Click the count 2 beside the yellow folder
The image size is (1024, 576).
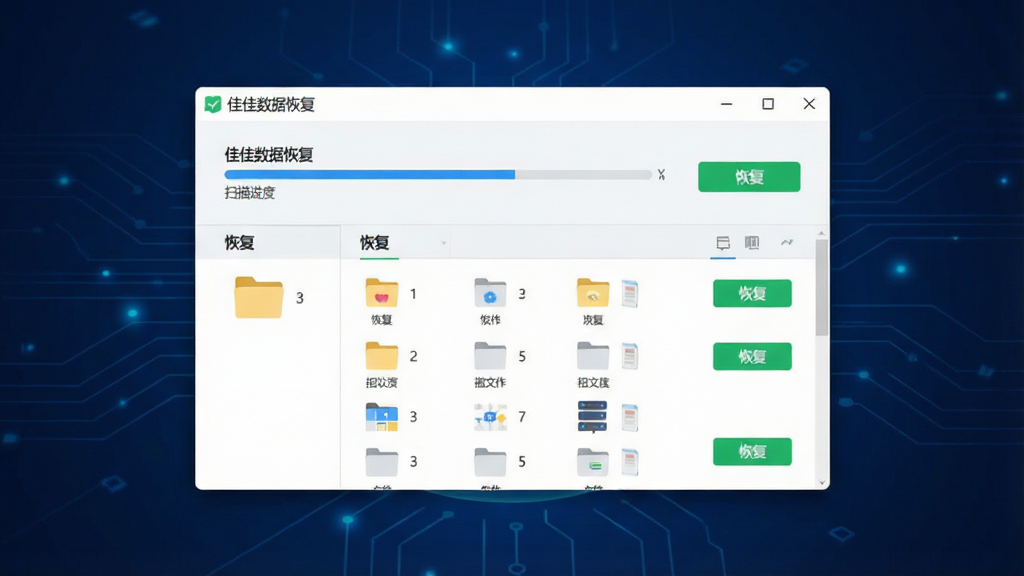(x=413, y=357)
